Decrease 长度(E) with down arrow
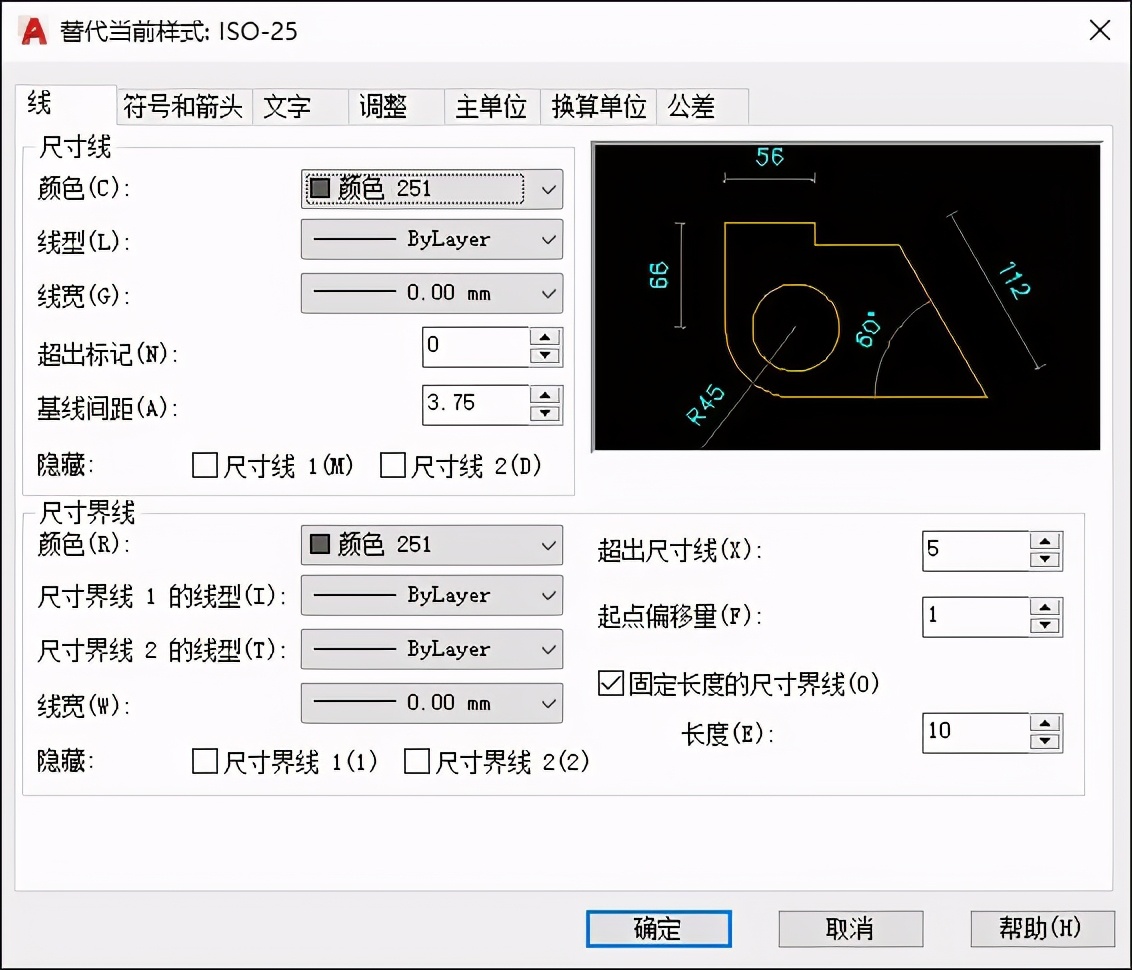The height and width of the screenshot is (970, 1132). point(1045,742)
